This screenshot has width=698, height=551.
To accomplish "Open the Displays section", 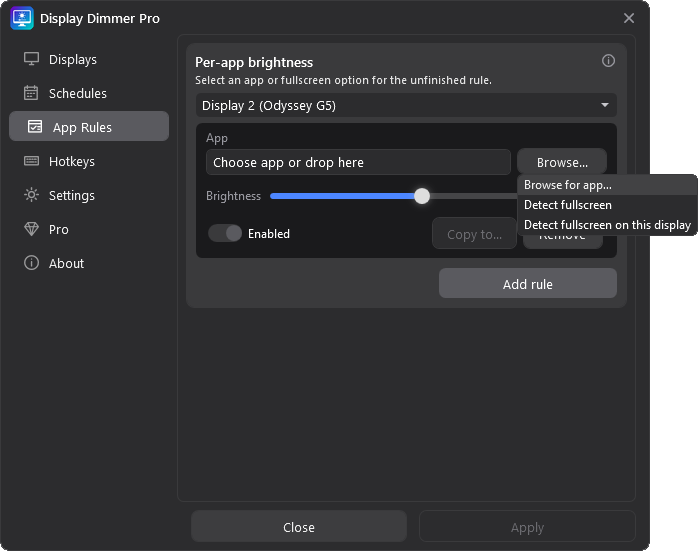I will point(73,59).
